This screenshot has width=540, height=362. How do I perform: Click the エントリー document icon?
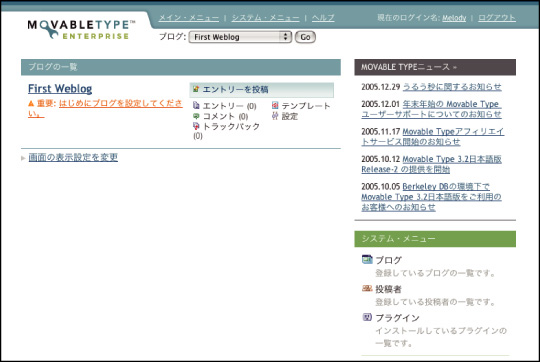pyautogui.click(x=196, y=105)
